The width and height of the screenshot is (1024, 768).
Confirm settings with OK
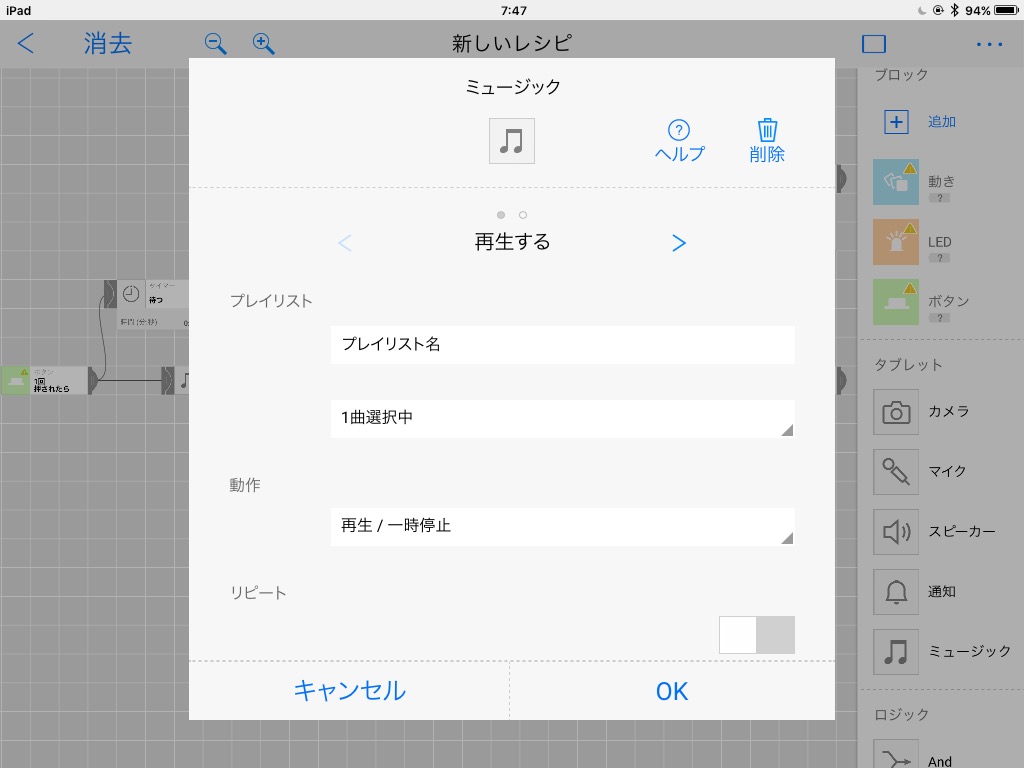click(672, 691)
